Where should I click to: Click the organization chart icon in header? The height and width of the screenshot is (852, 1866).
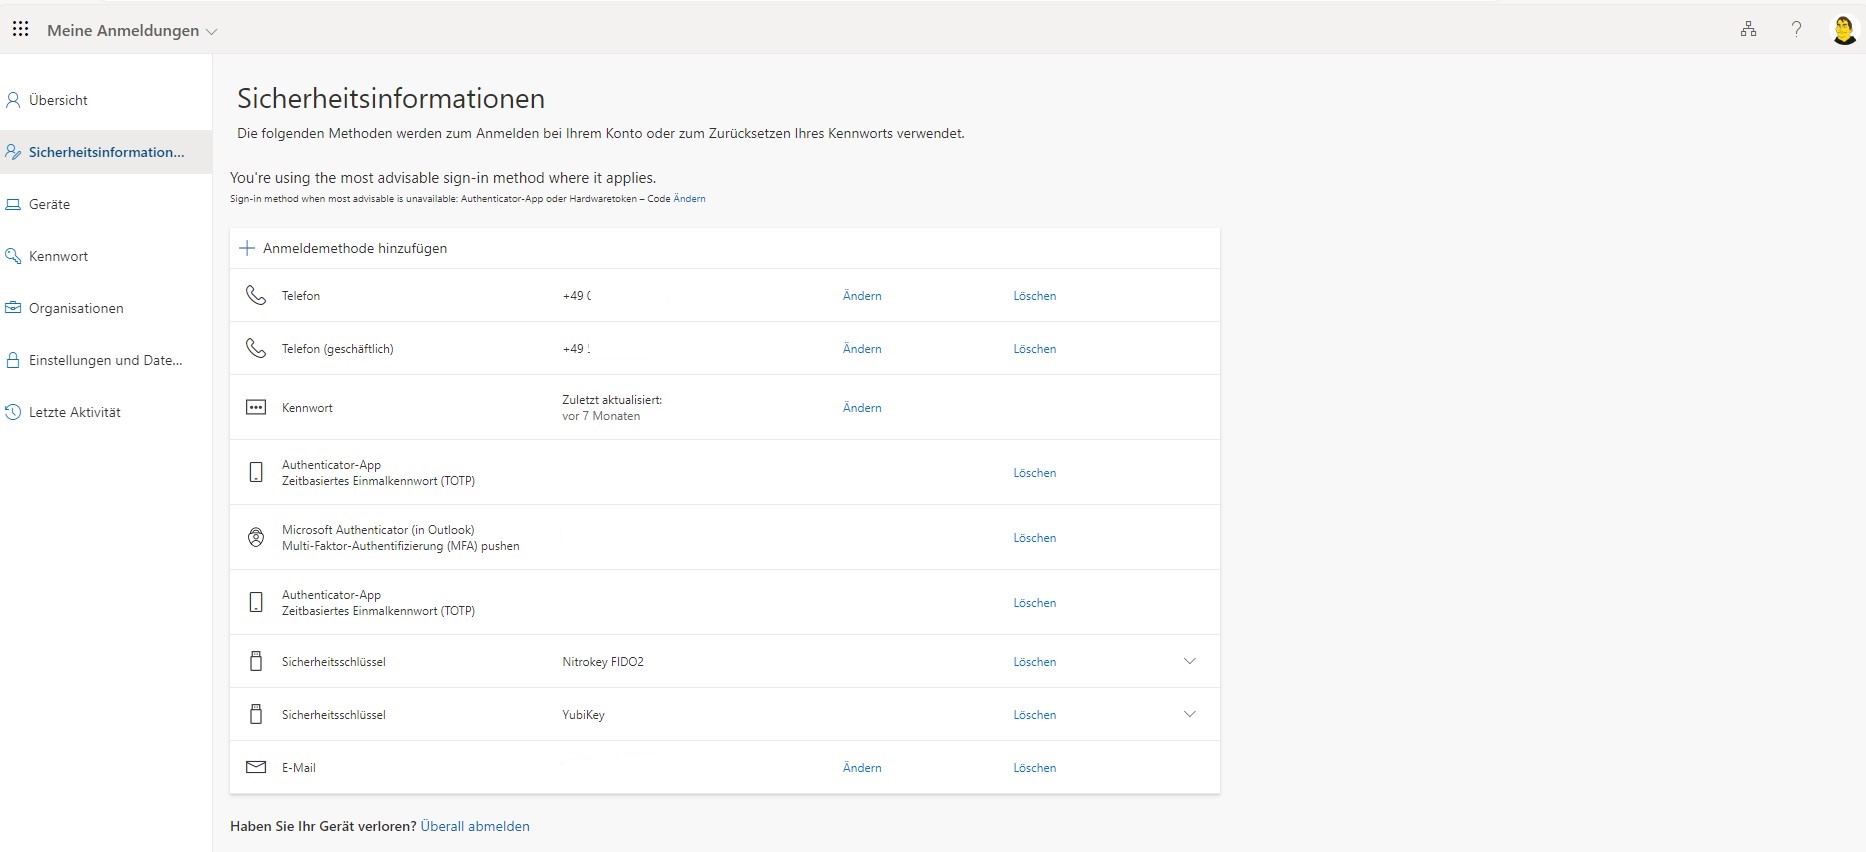pos(1748,30)
